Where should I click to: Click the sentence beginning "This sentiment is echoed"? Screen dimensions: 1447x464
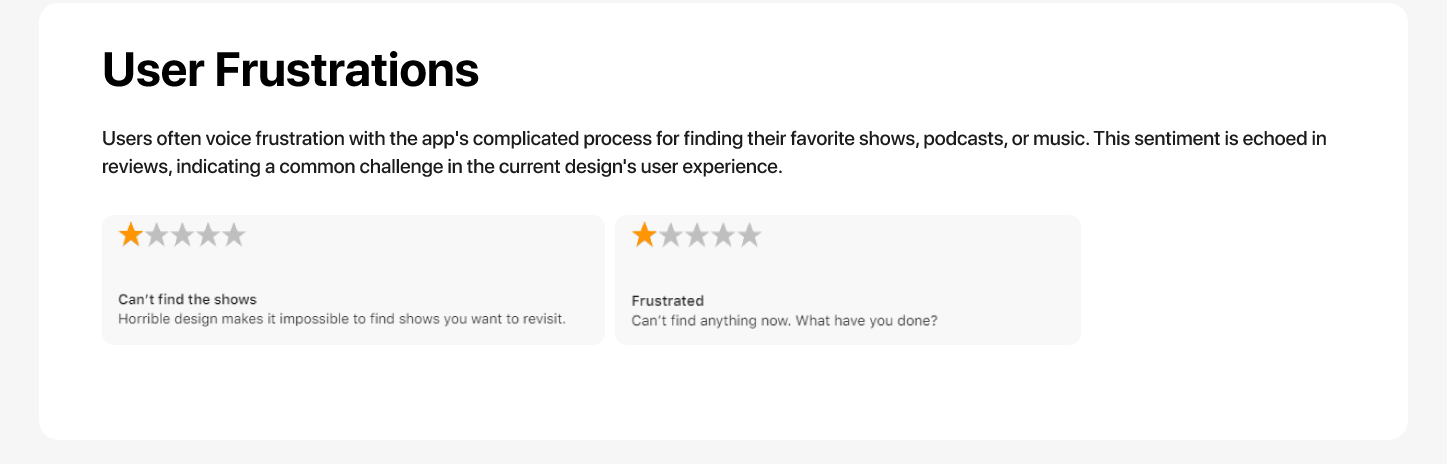1210,139
